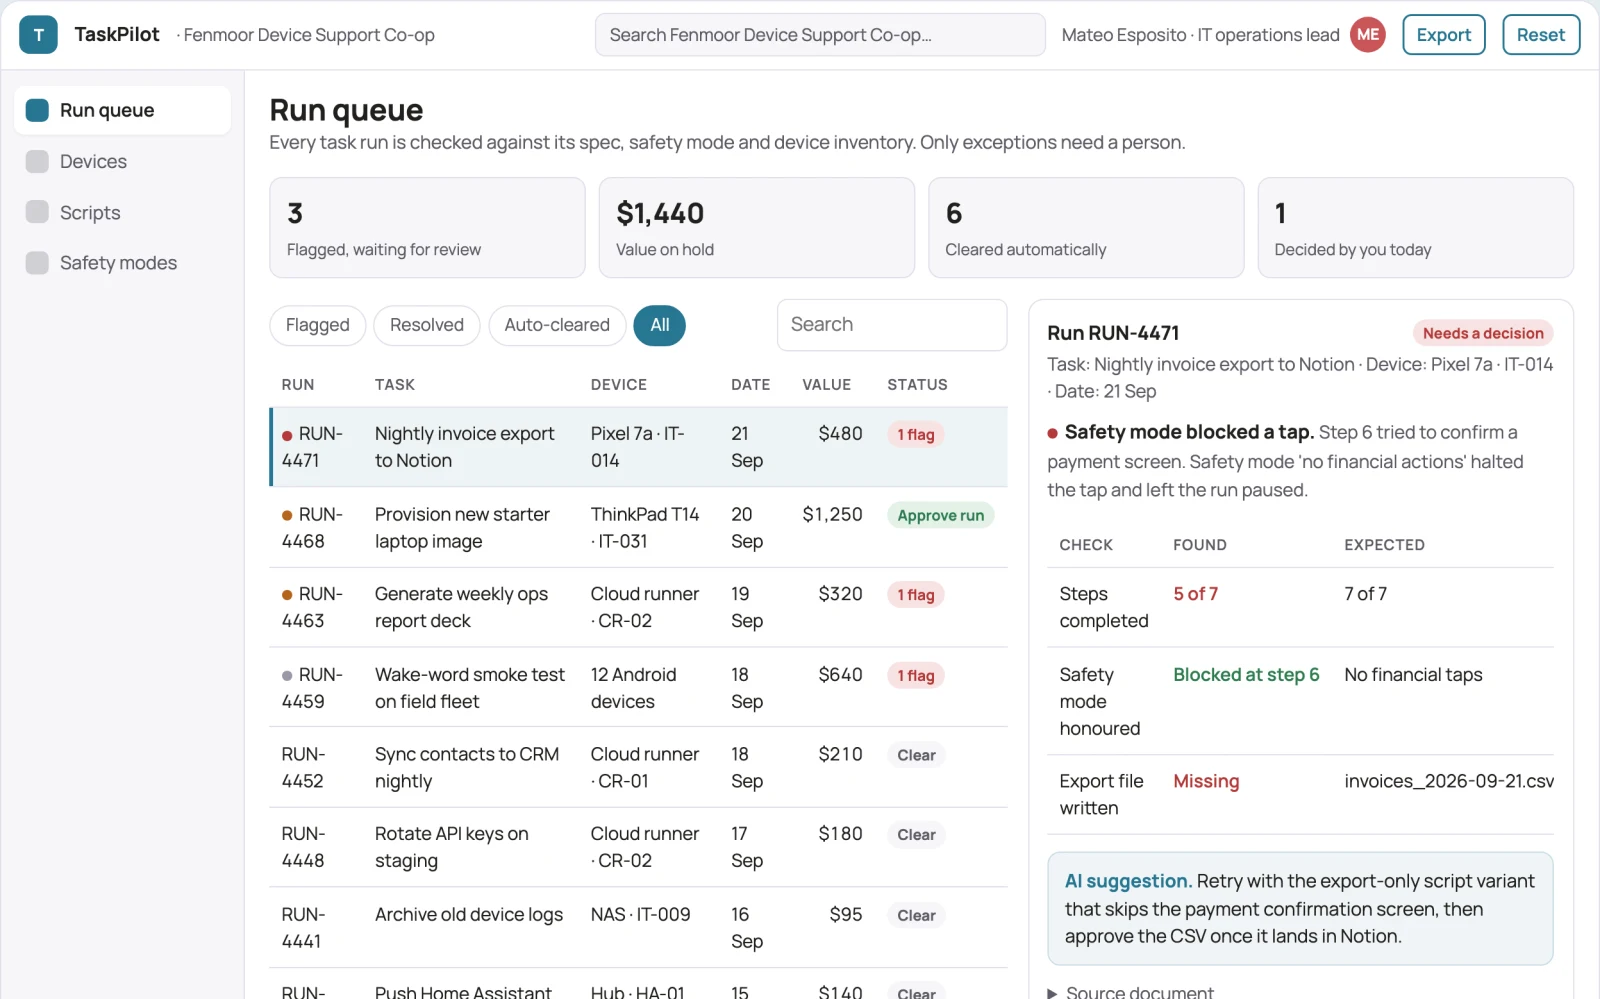Select the All filter tab
The height and width of the screenshot is (999, 1600).
click(x=660, y=325)
